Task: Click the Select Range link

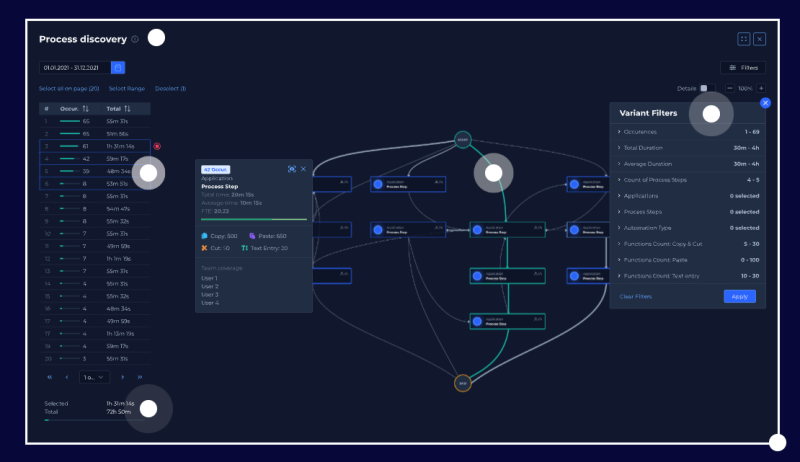Action: click(x=127, y=88)
